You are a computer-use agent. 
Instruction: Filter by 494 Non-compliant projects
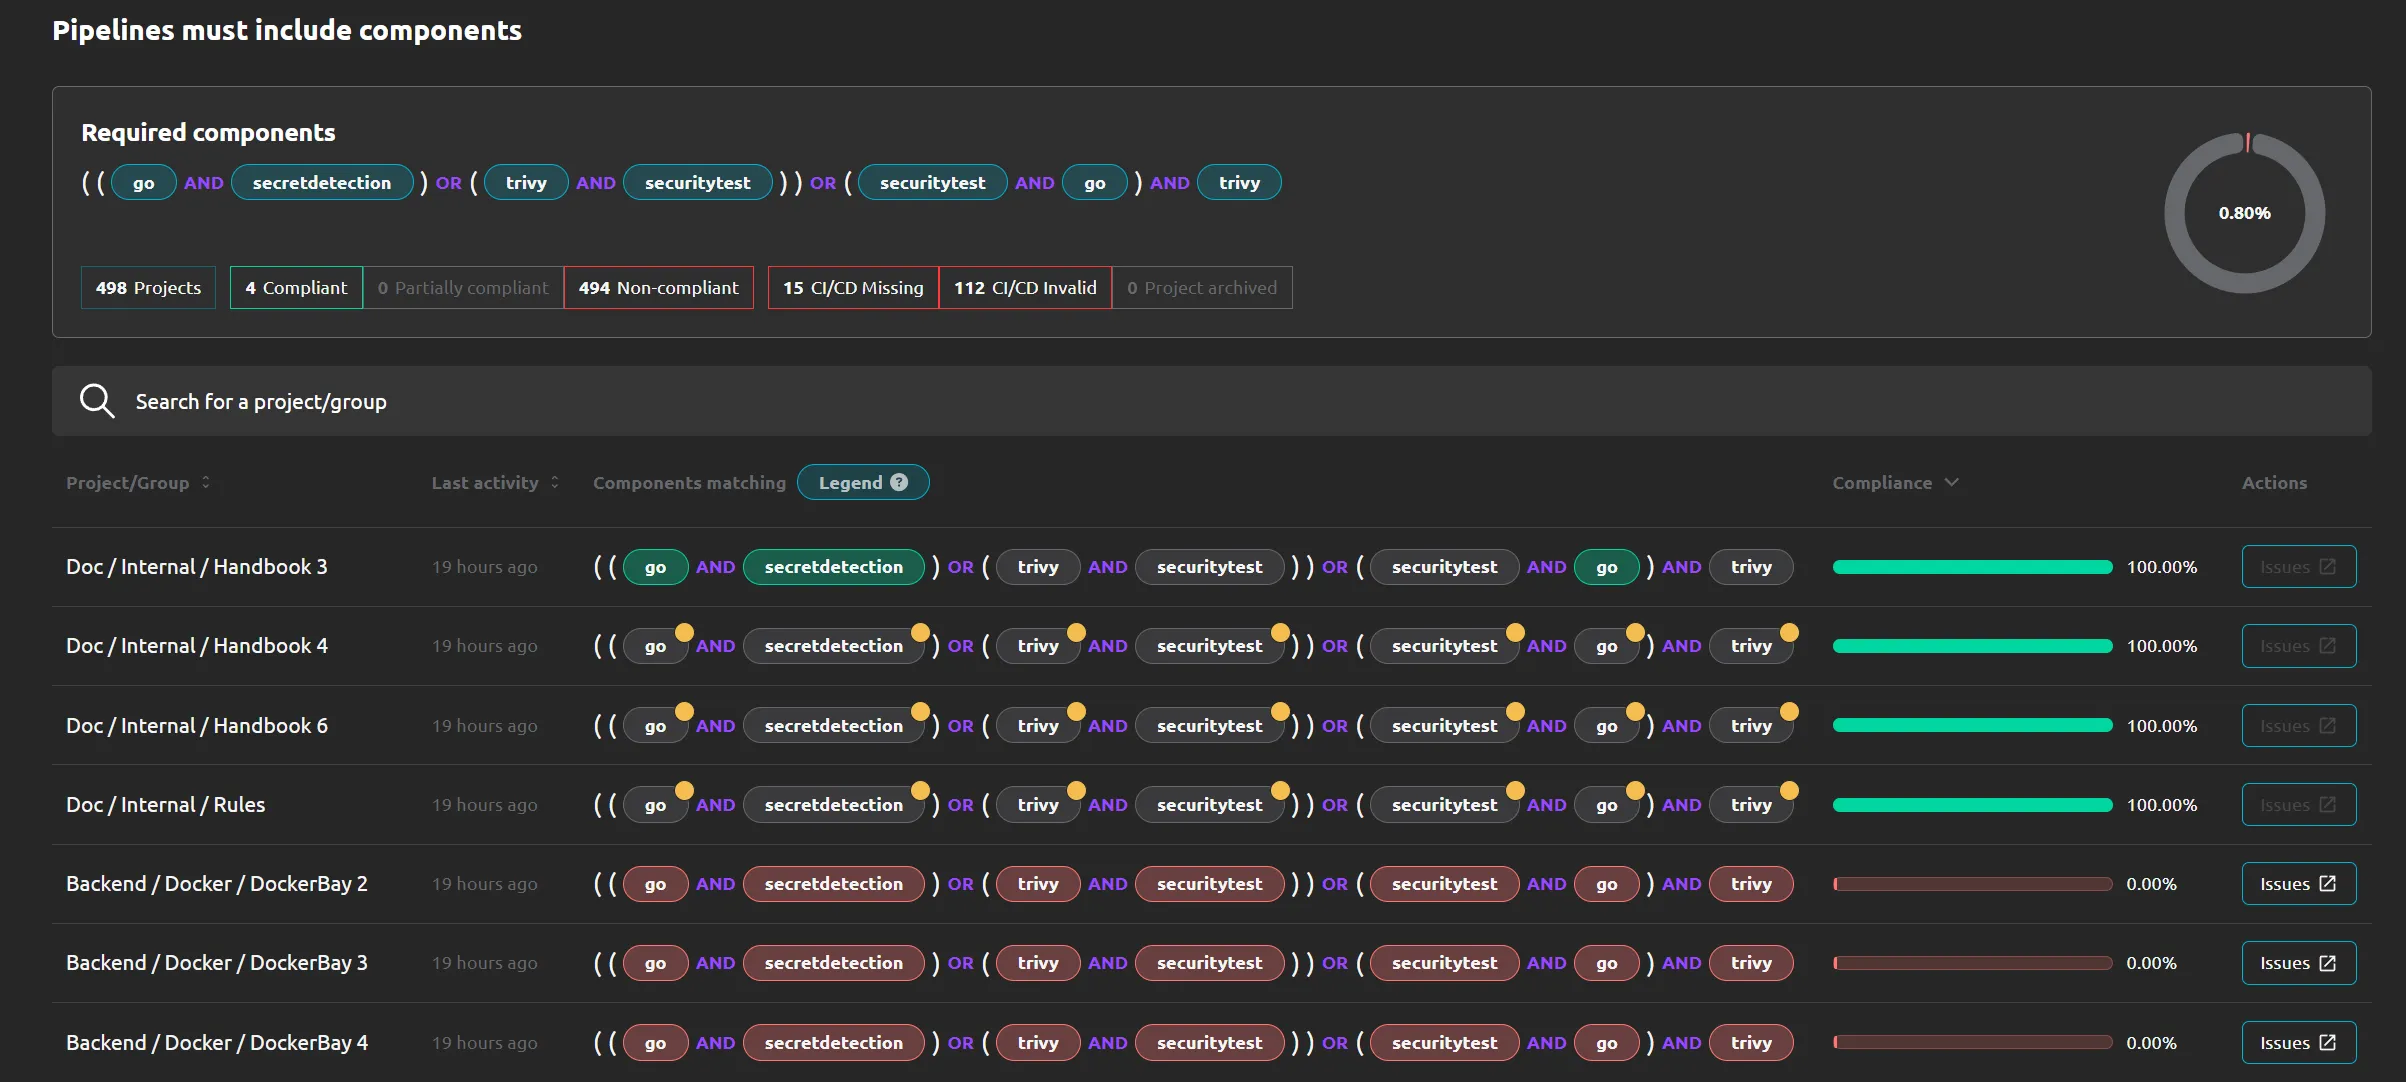pyautogui.click(x=658, y=288)
